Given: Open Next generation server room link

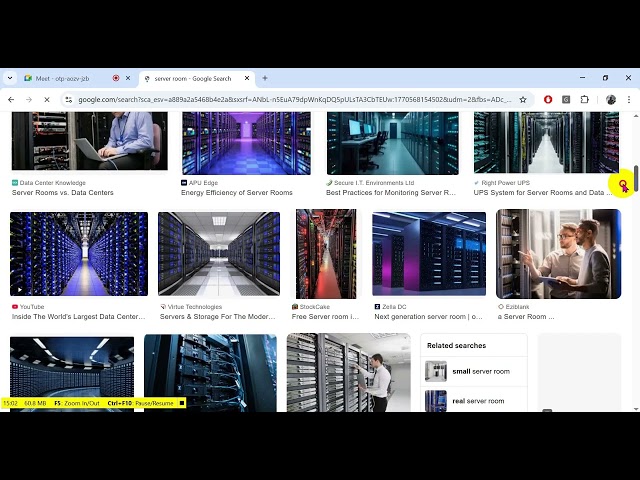Looking at the screenshot, I should point(428,317).
